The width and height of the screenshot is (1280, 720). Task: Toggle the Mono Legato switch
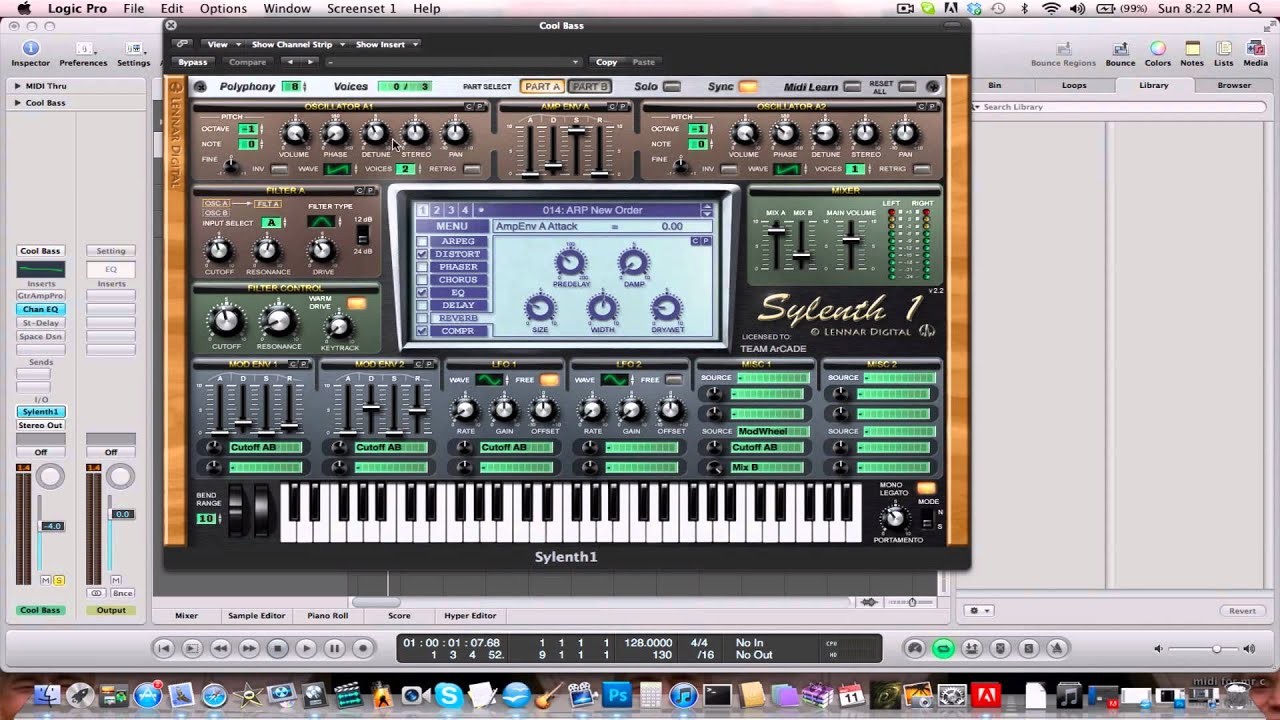click(x=926, y=488)
